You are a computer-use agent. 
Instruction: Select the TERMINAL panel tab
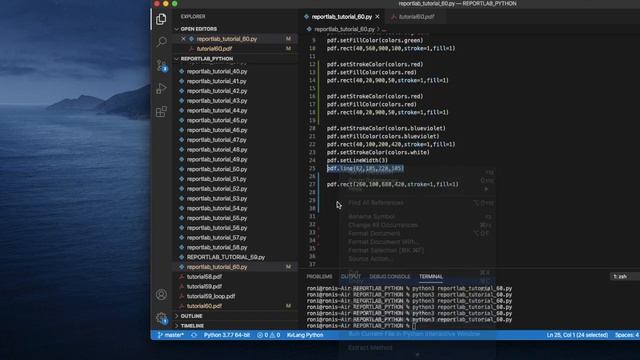tap(431, 277)
